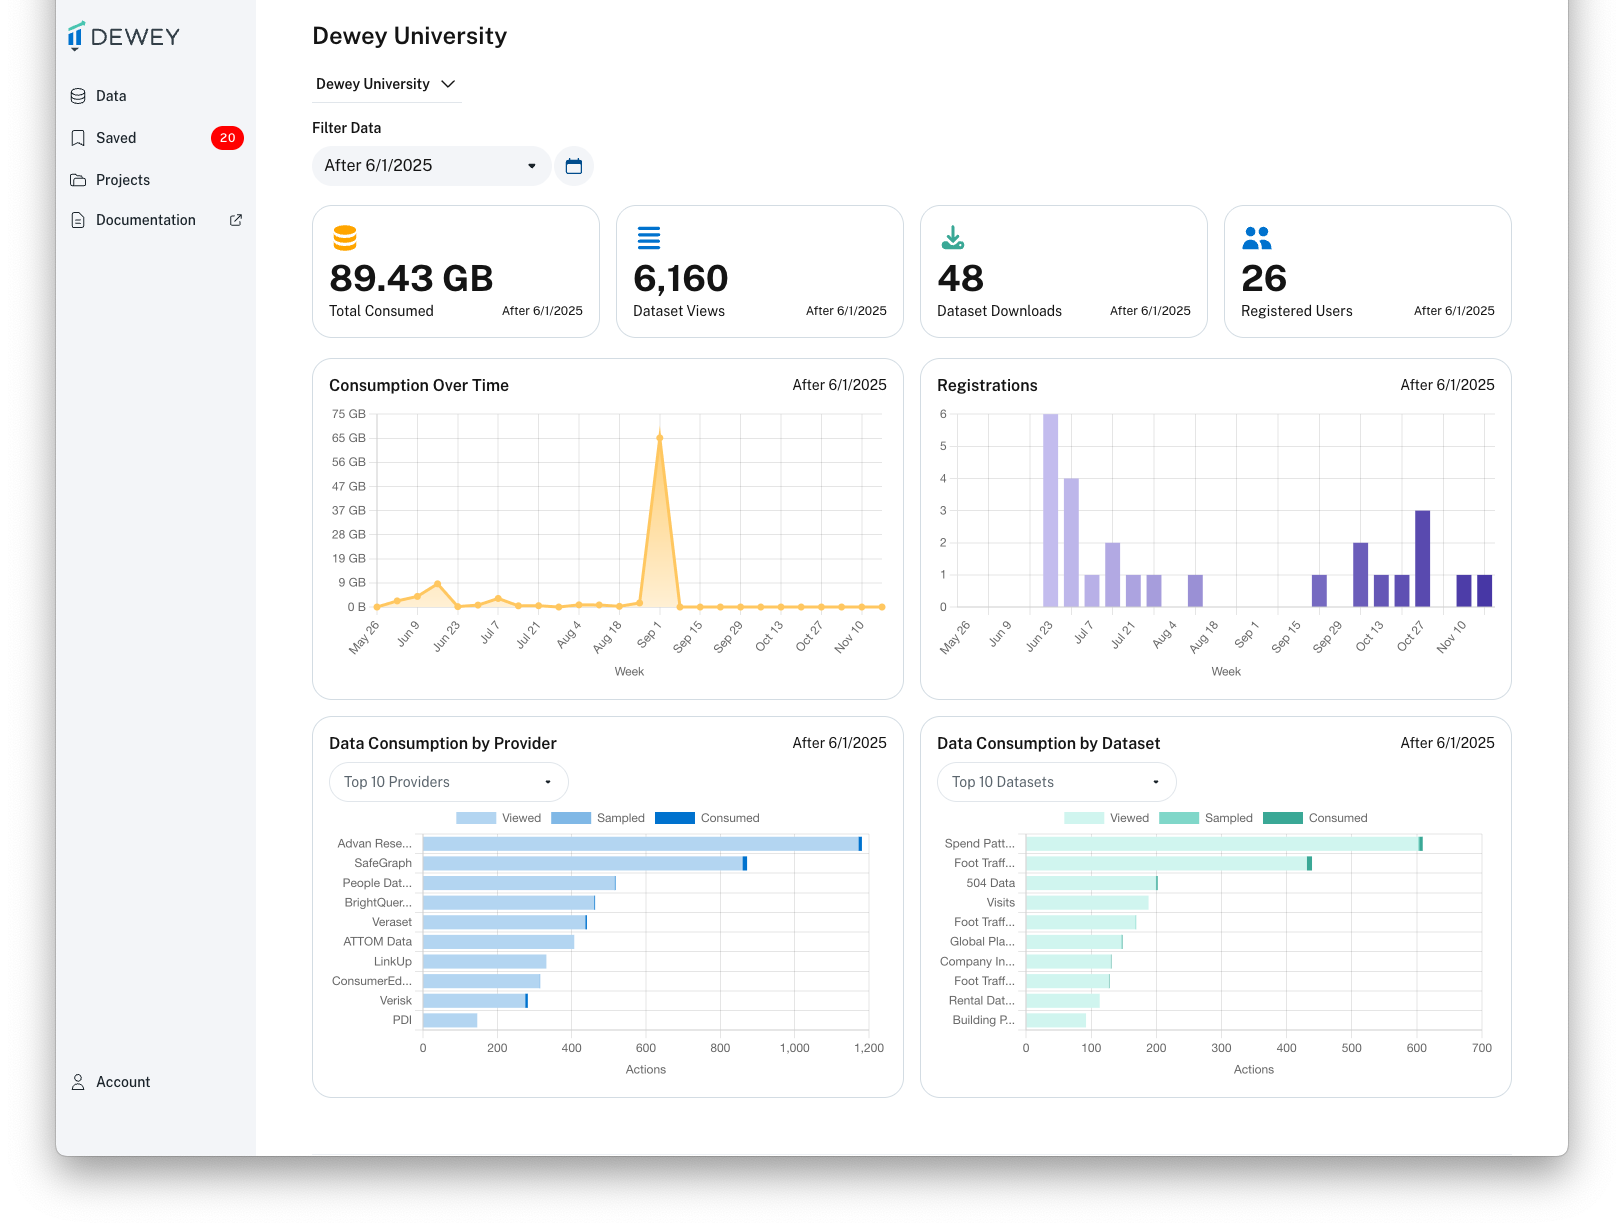Click the Documentation page icon
Screen dimensions: 1616x1230
click(78, 220)
